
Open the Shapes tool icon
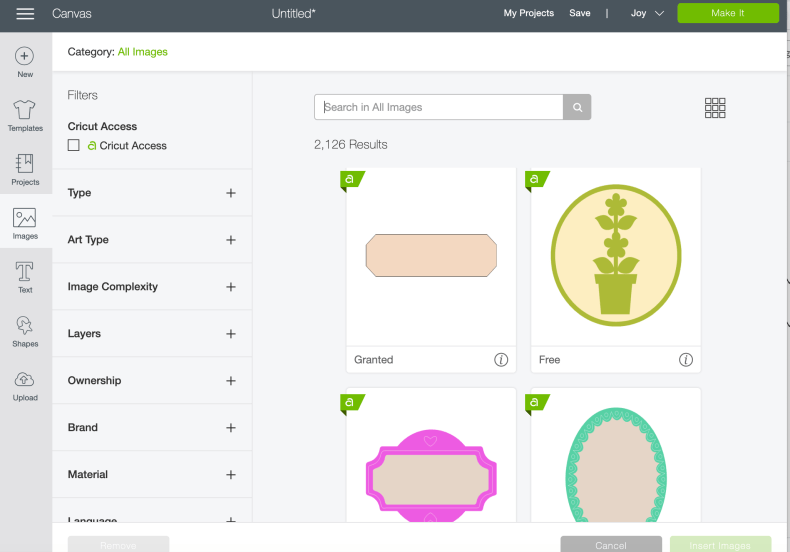tap(25, 325)
